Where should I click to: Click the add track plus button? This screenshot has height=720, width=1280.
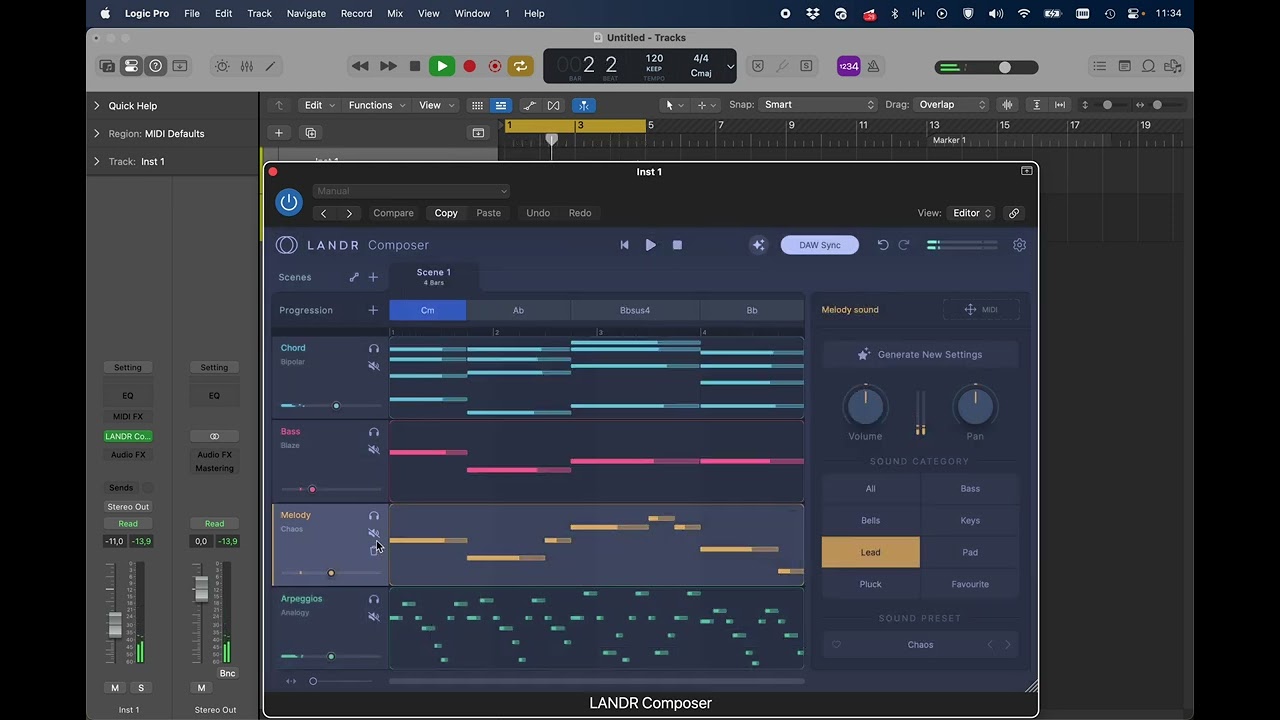point(279,133)
